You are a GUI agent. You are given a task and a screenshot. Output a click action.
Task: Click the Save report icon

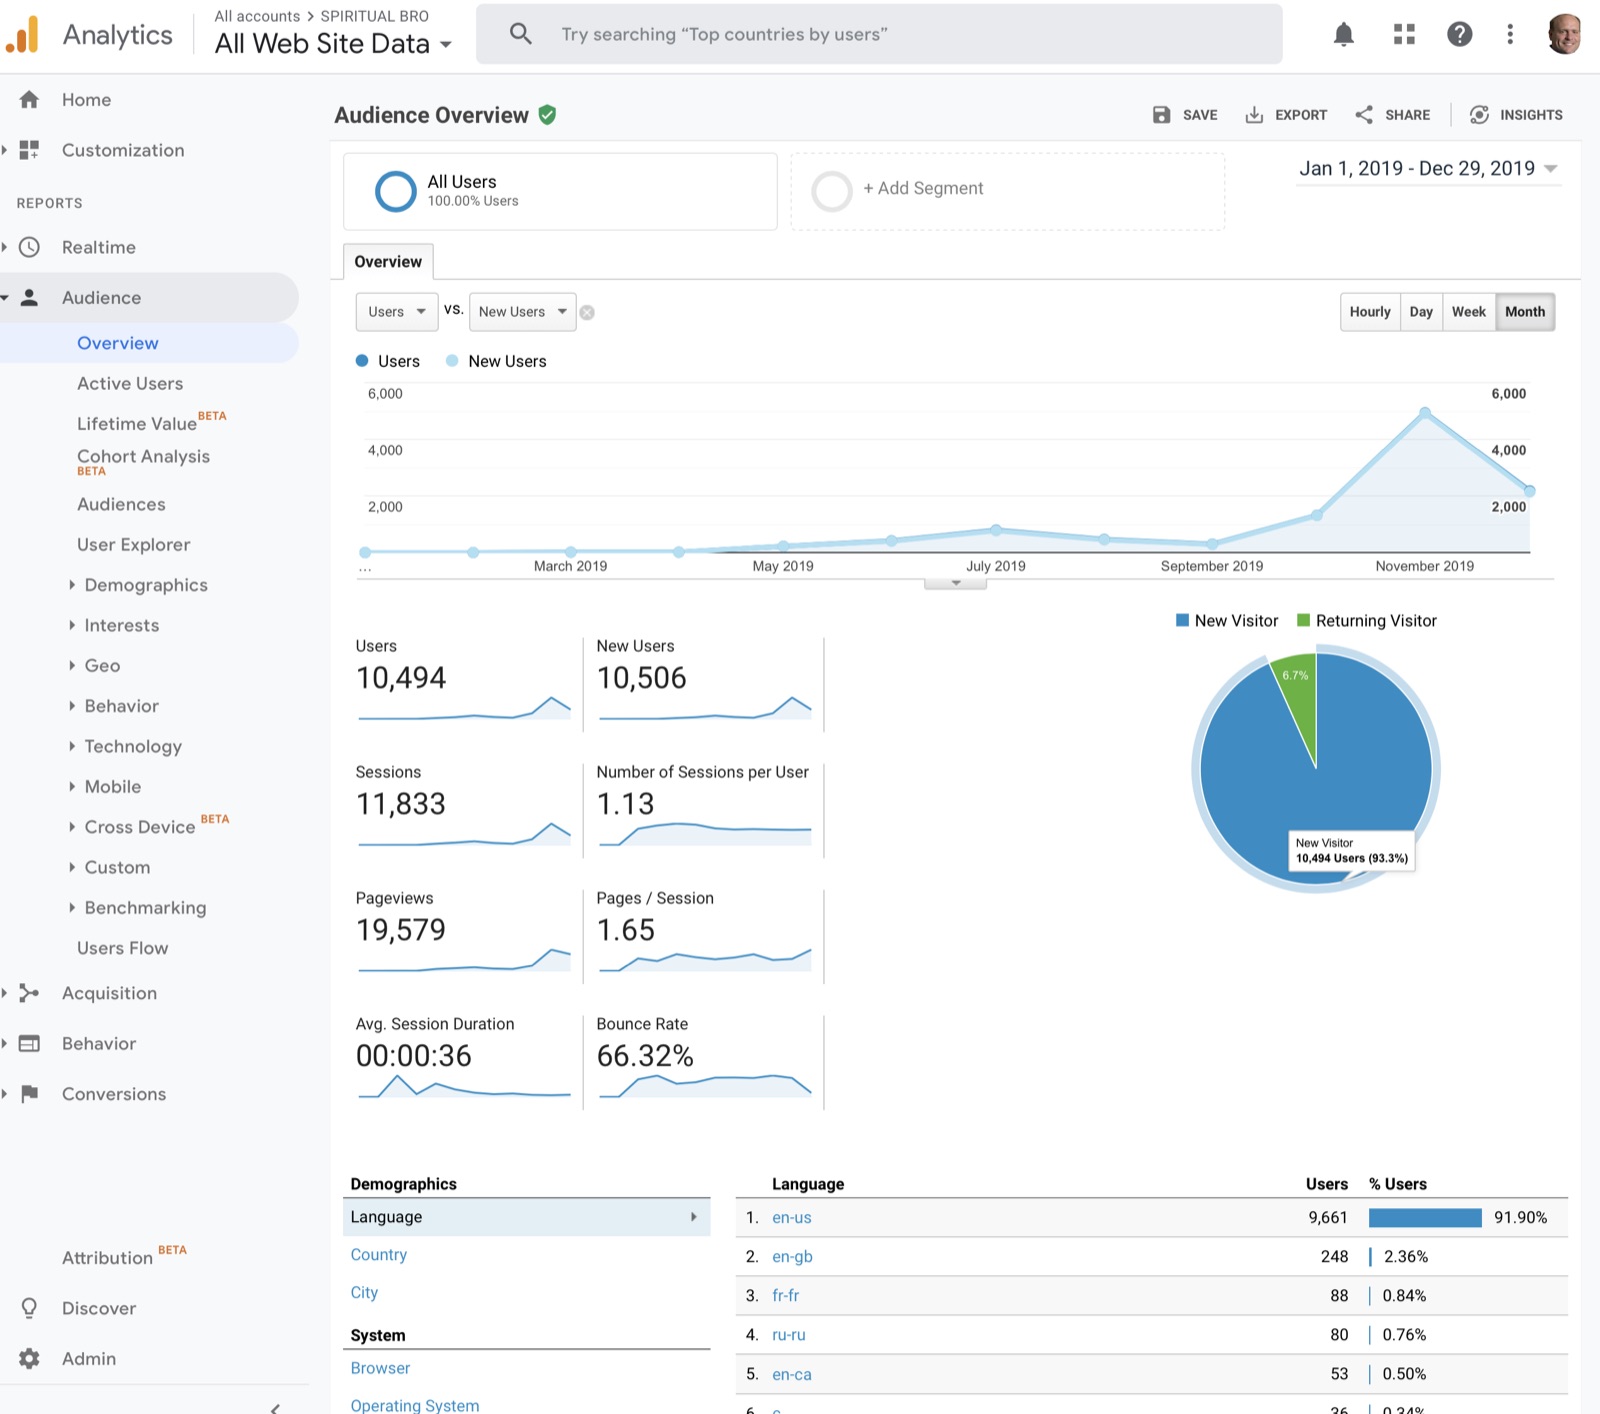pyautogui.click(x=1161, y=115)
